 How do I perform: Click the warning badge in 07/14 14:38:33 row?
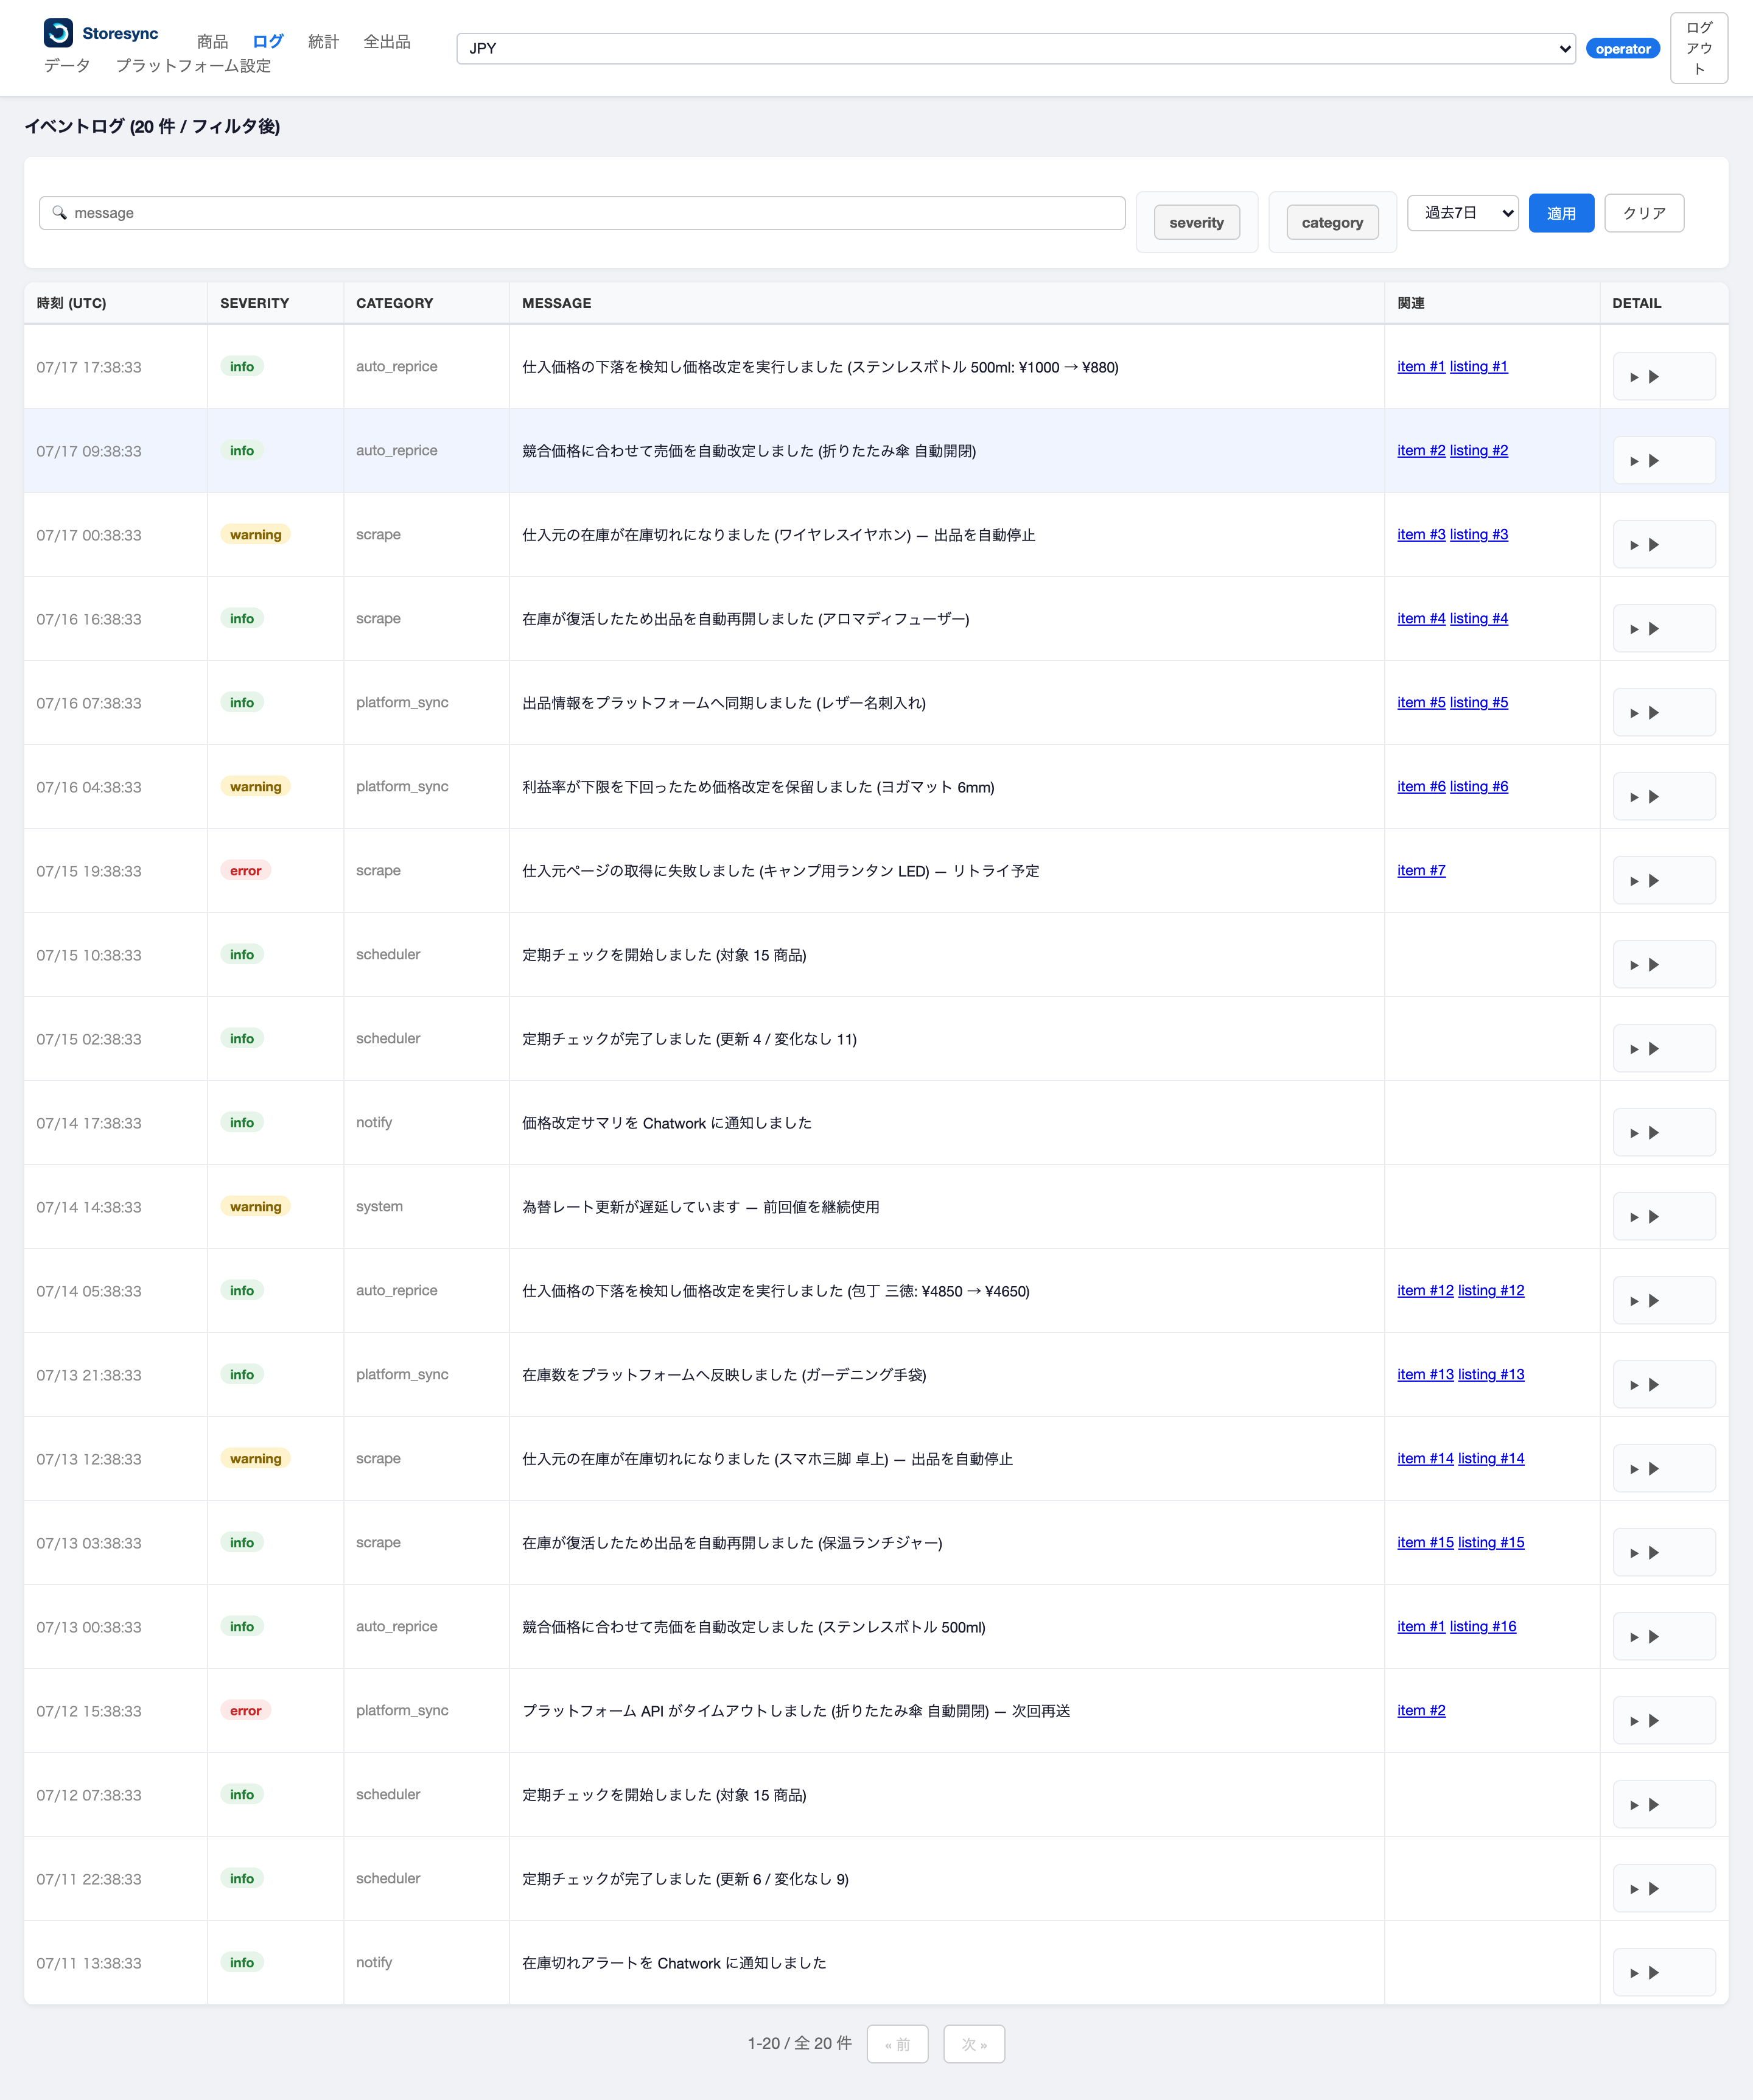click(255, 1206)
